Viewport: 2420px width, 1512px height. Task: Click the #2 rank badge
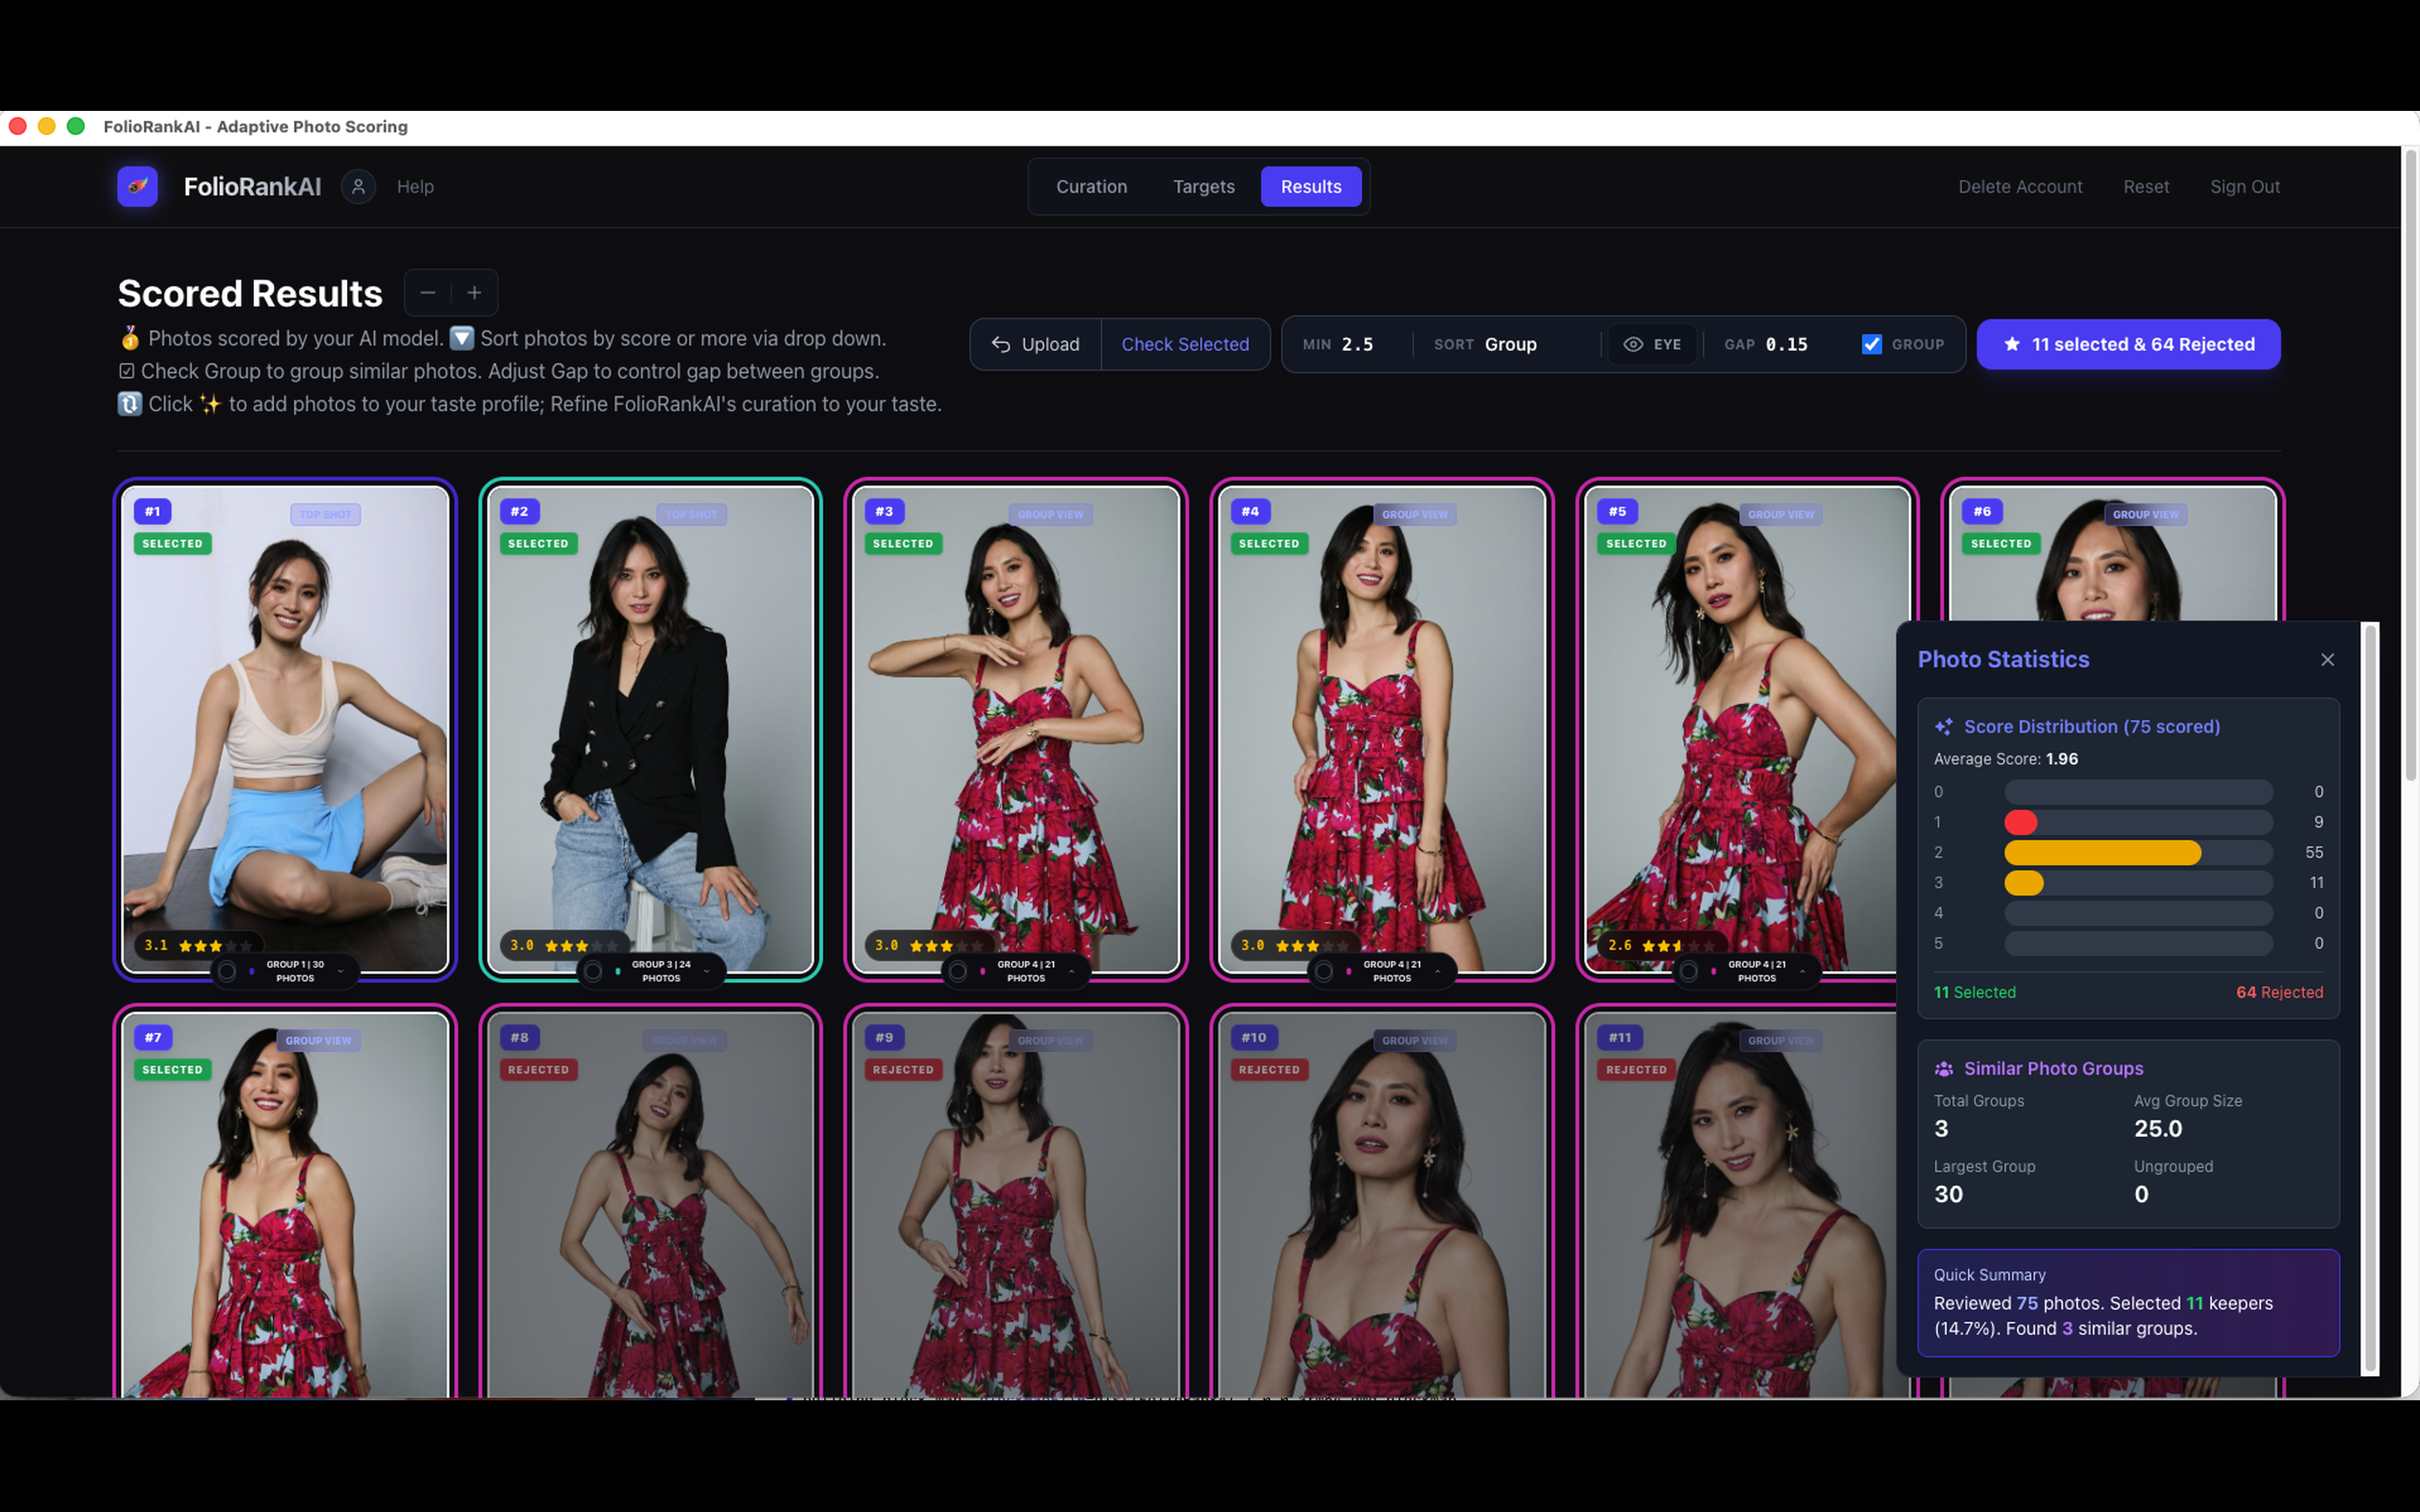[x=519, y=511]
